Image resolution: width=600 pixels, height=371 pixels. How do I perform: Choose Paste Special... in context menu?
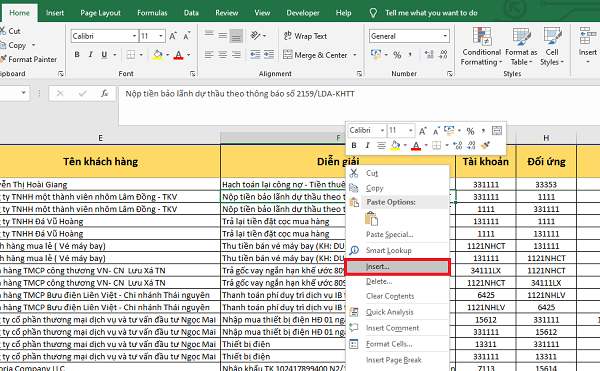point(397,234)
